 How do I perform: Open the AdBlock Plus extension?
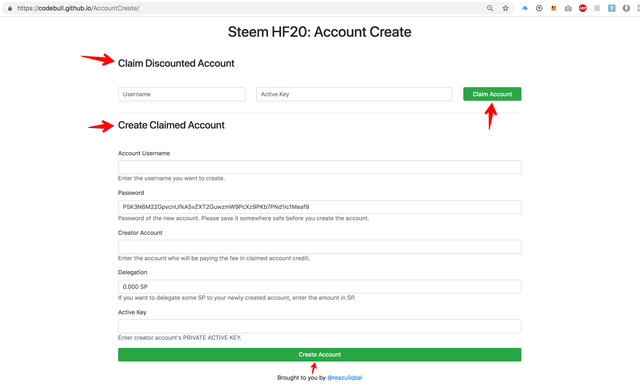click(x=583, y=8)
